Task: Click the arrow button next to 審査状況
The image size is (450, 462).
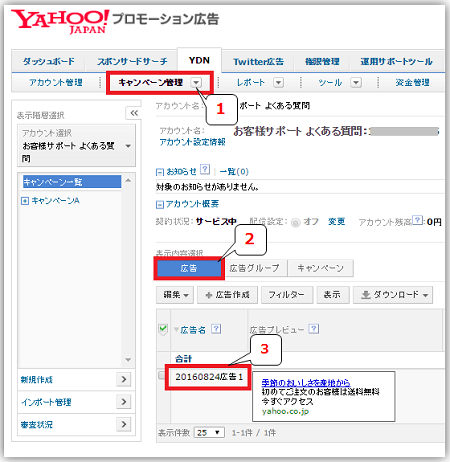Action: [124, 424]
